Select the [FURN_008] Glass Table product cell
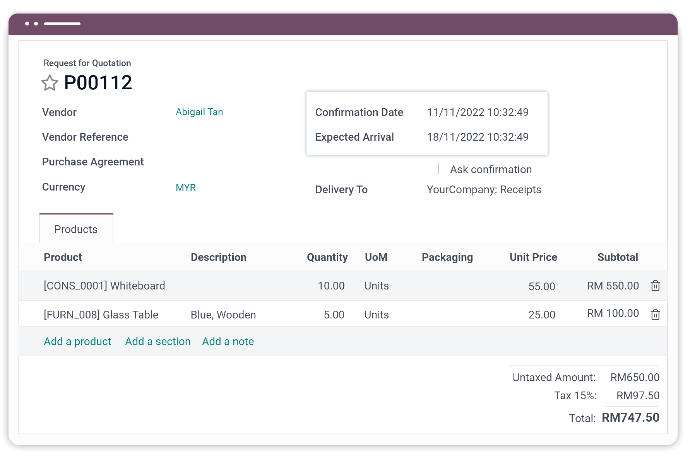 click(x=101, y=315)
